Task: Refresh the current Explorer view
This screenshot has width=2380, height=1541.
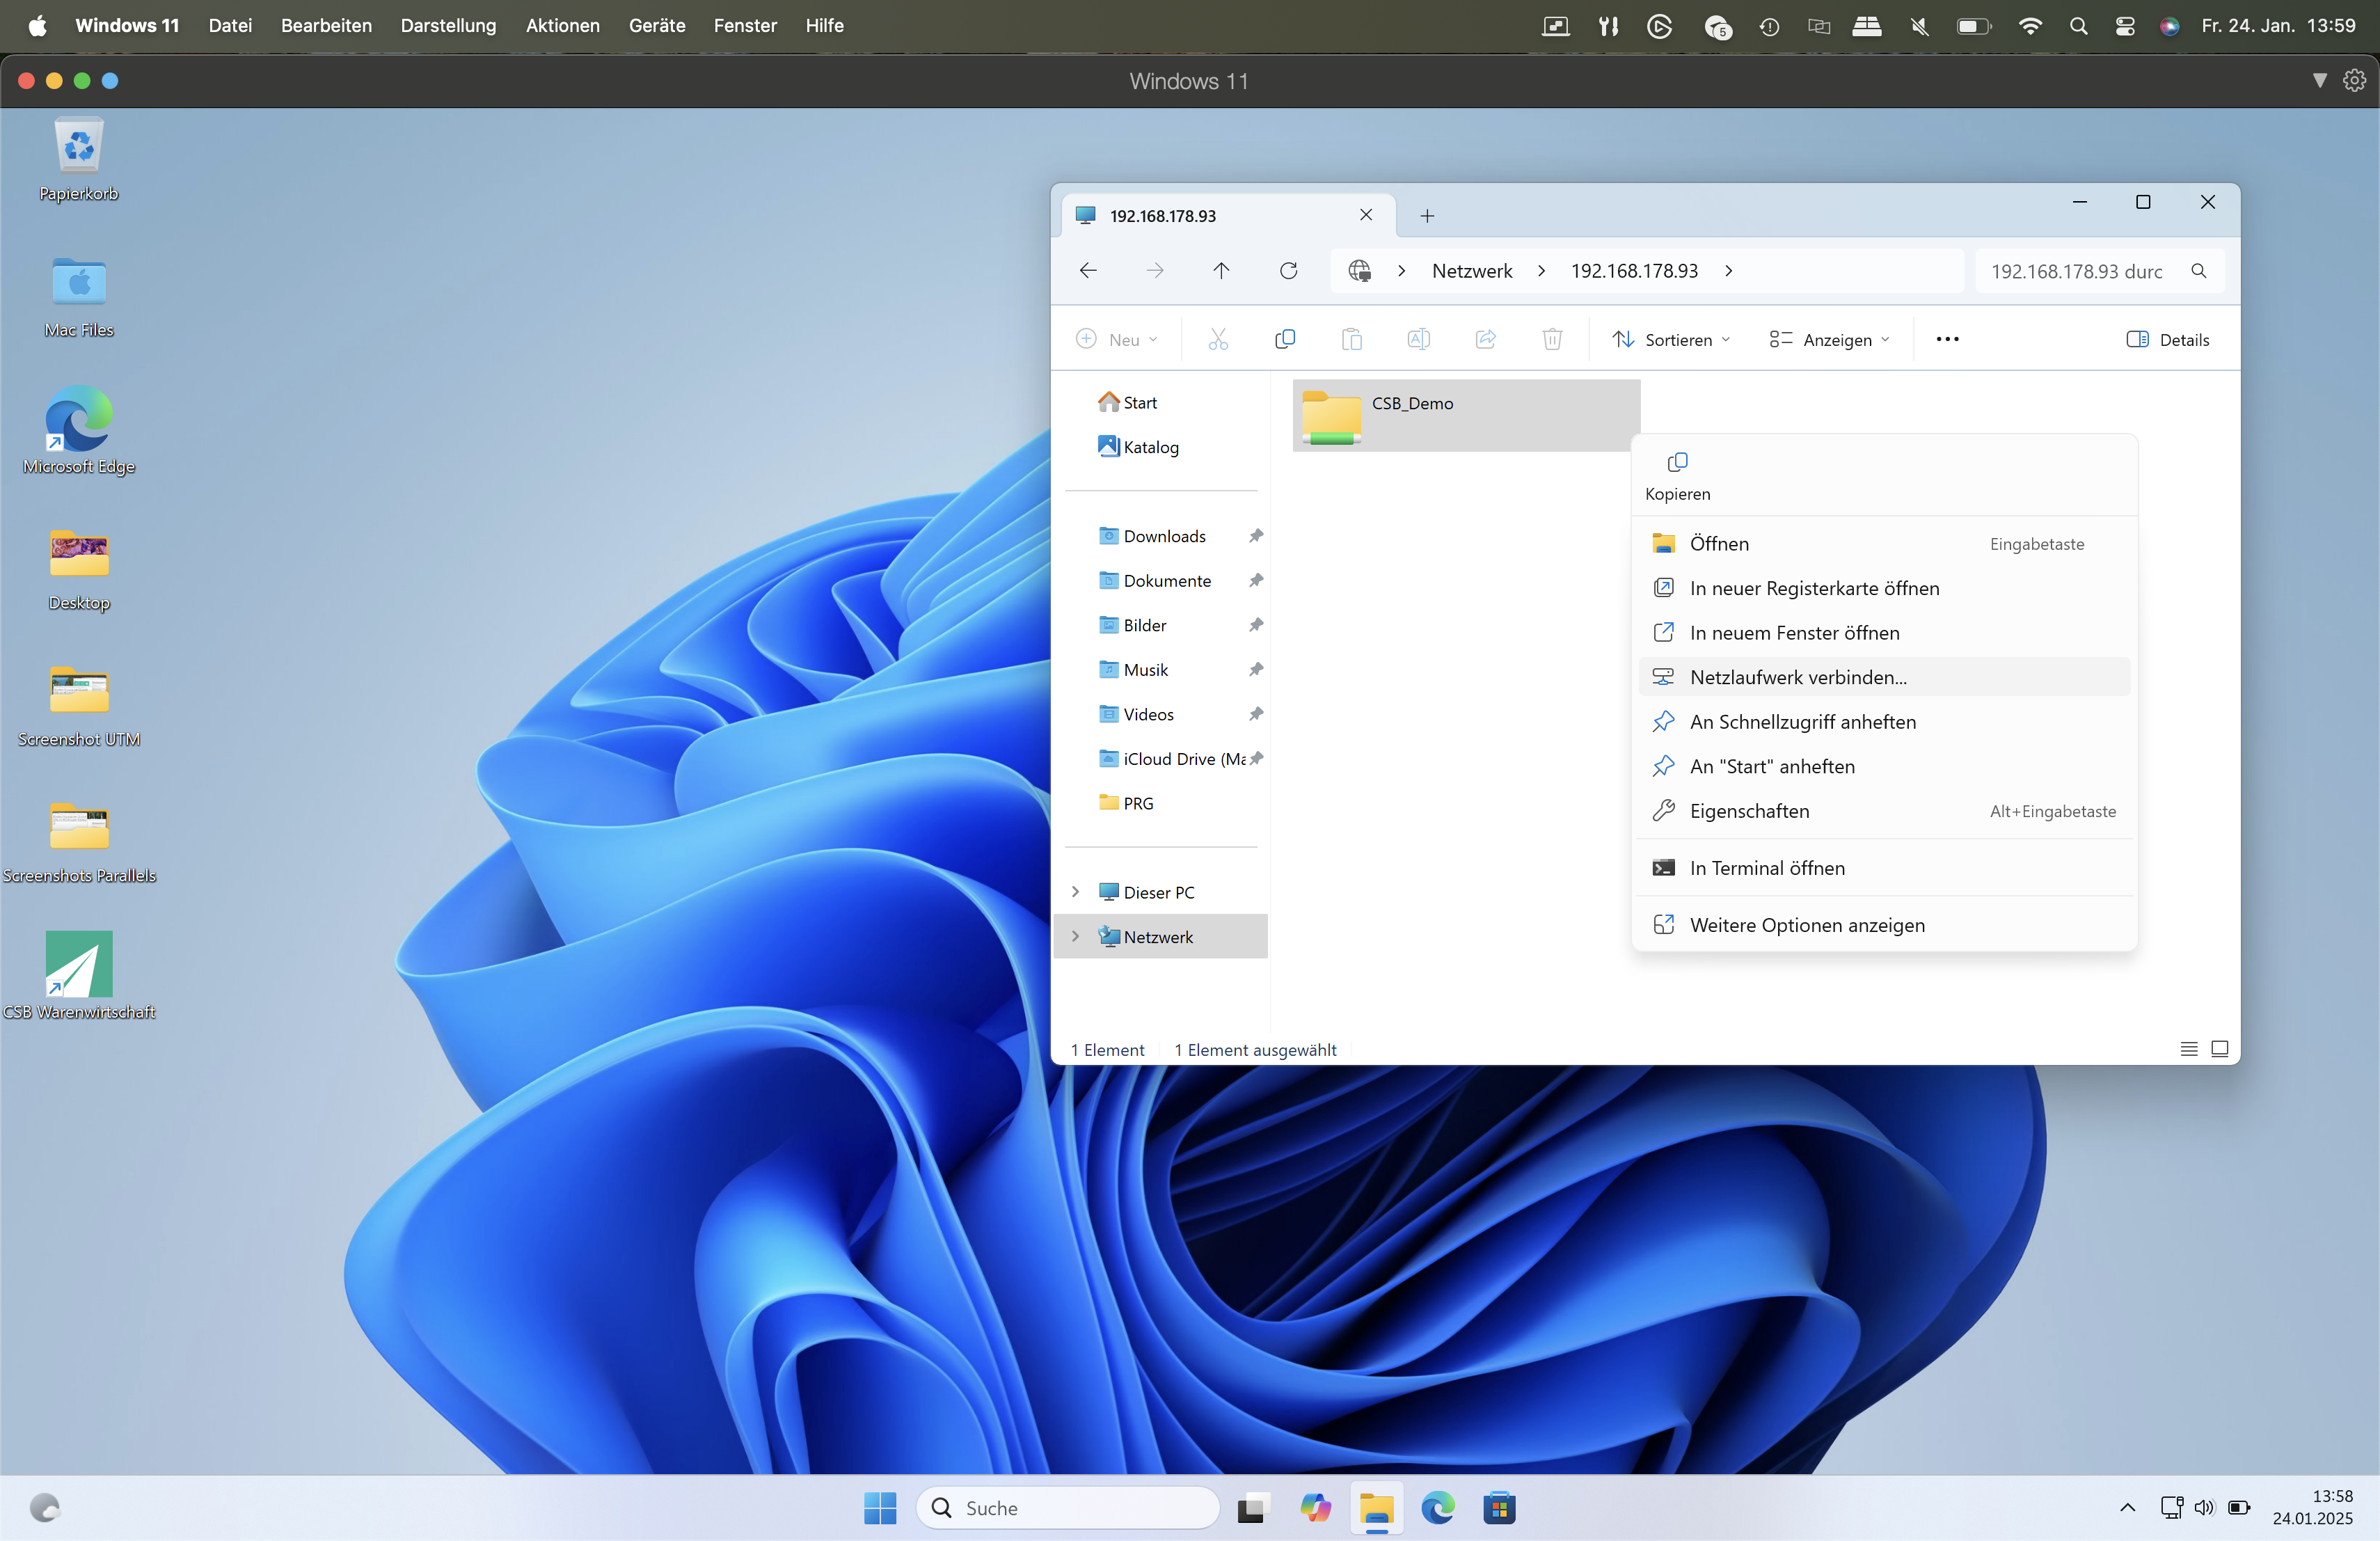Action: coord(1288,271)
